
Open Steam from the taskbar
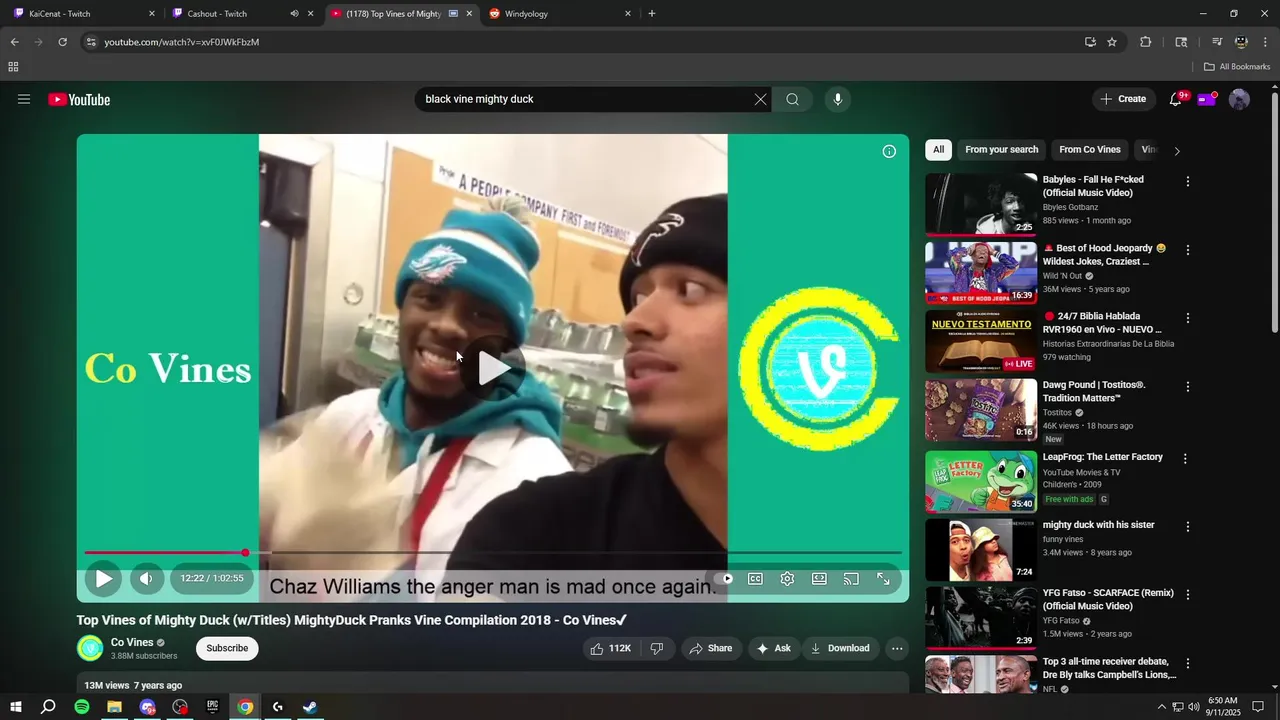(310, 707)
